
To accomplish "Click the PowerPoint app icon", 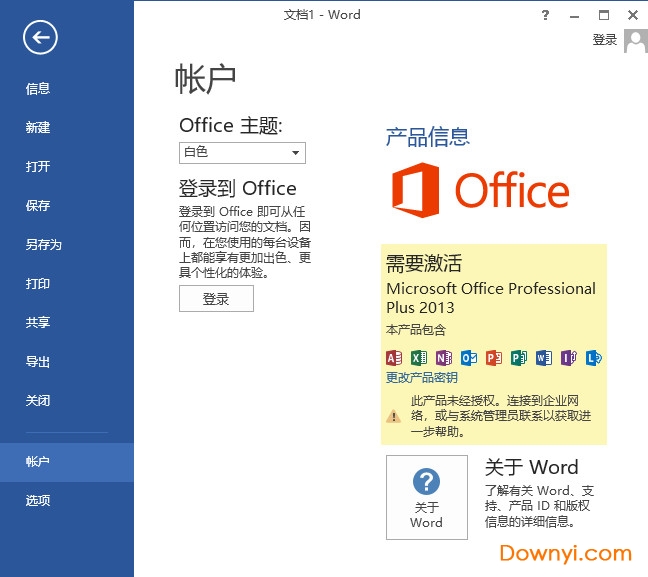I will click(493, 357).
